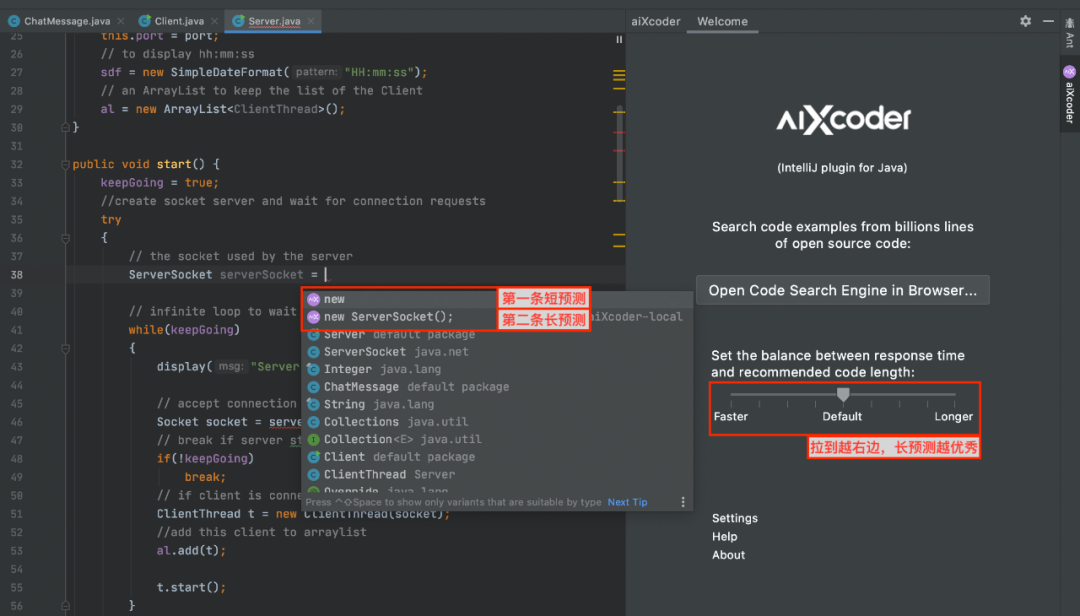Open the Help link
The height and width of the screenshot is (616, 1080).
725,537
